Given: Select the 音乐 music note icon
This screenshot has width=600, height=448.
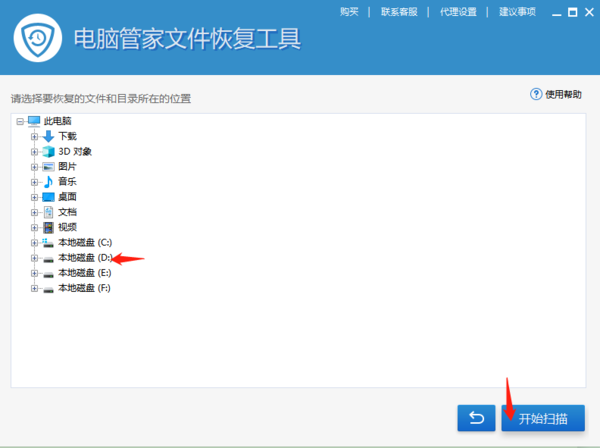Looking at the screenshot, I should click(48, 181).
